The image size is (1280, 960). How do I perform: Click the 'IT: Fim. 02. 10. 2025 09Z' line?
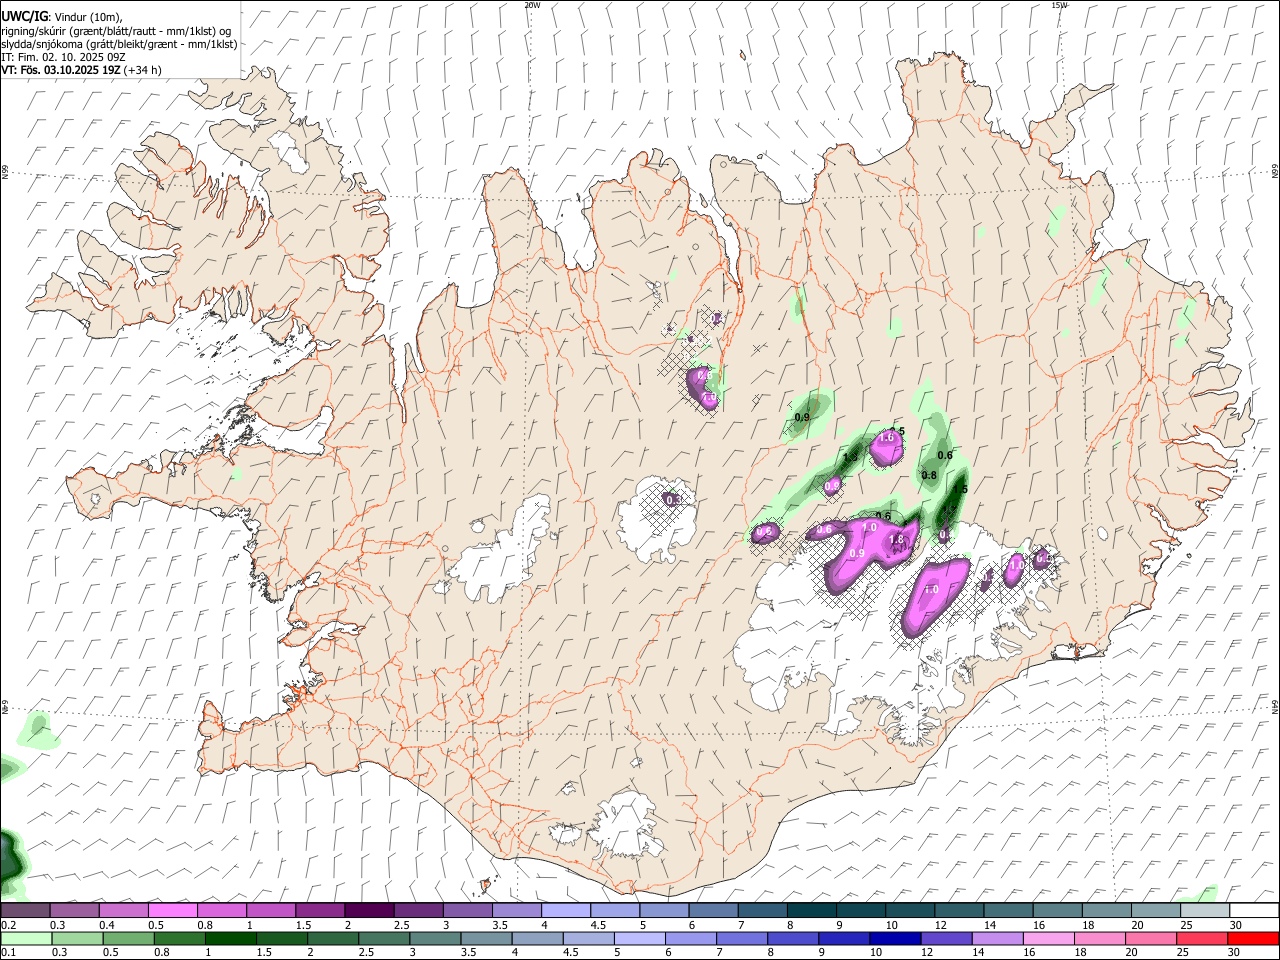63,57
